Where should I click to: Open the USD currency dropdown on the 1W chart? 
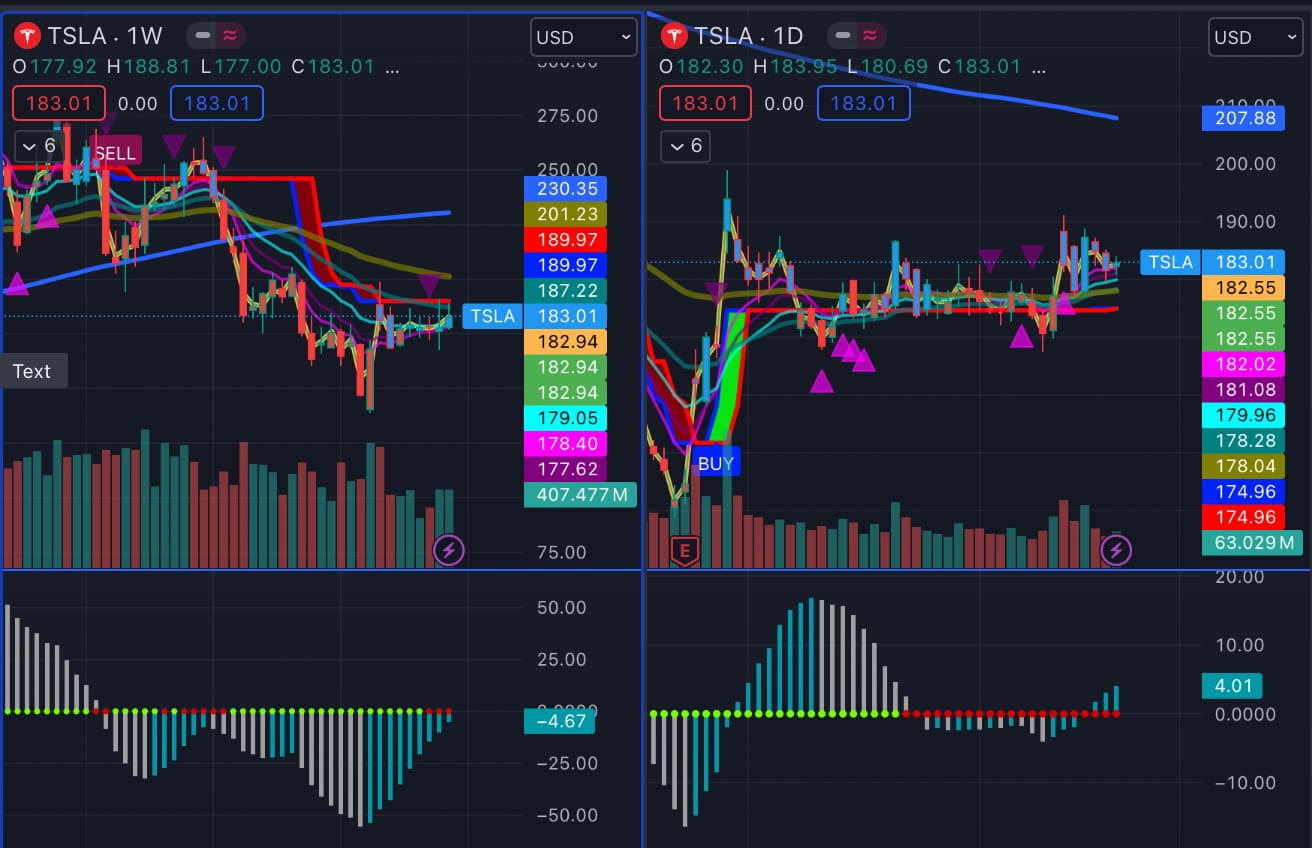pyautogui.click(x=584, y=37)
